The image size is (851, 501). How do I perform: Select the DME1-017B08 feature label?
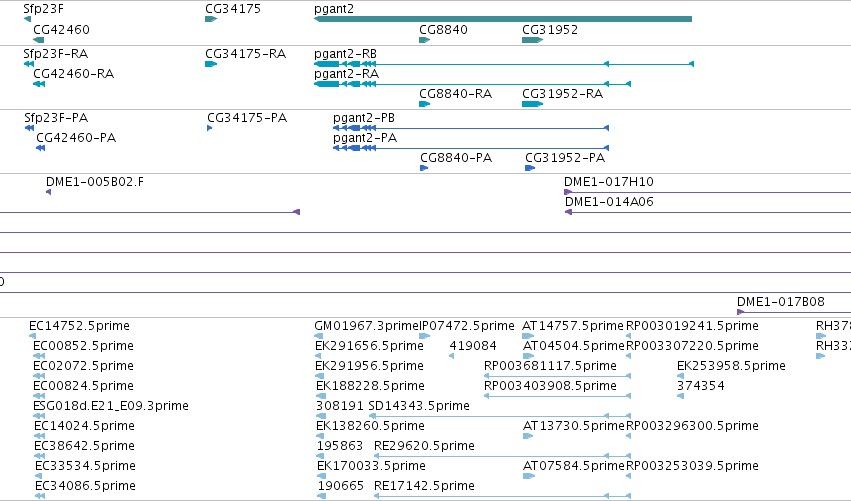pos(780,302)
